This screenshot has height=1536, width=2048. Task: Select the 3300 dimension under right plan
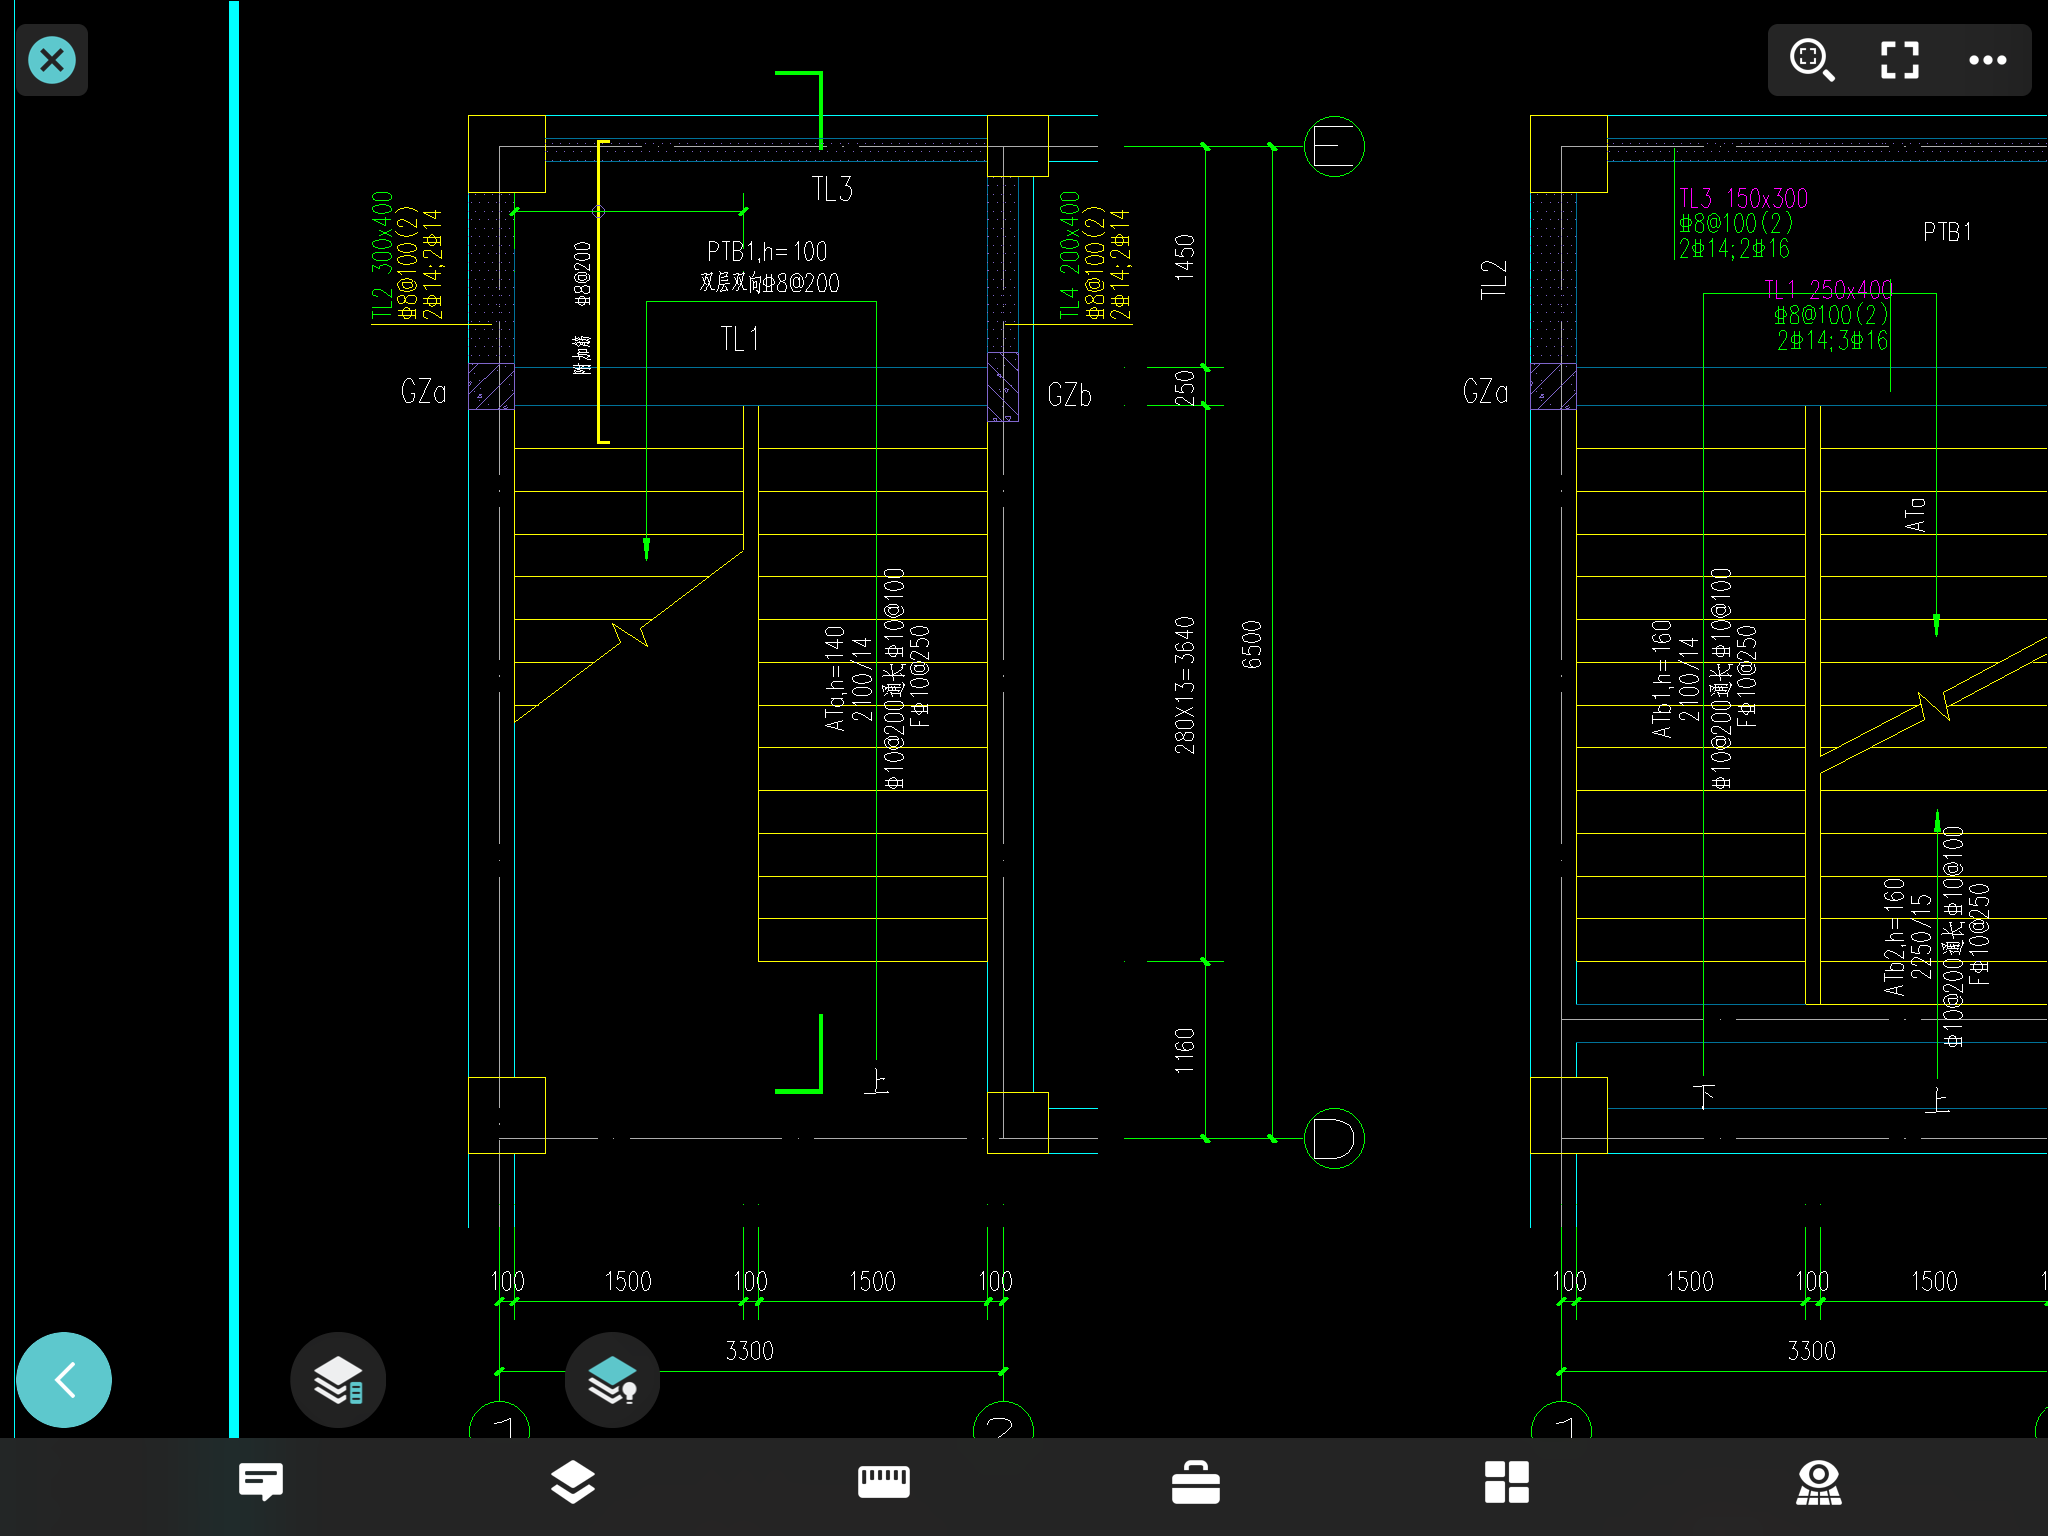point(1811,1351)
